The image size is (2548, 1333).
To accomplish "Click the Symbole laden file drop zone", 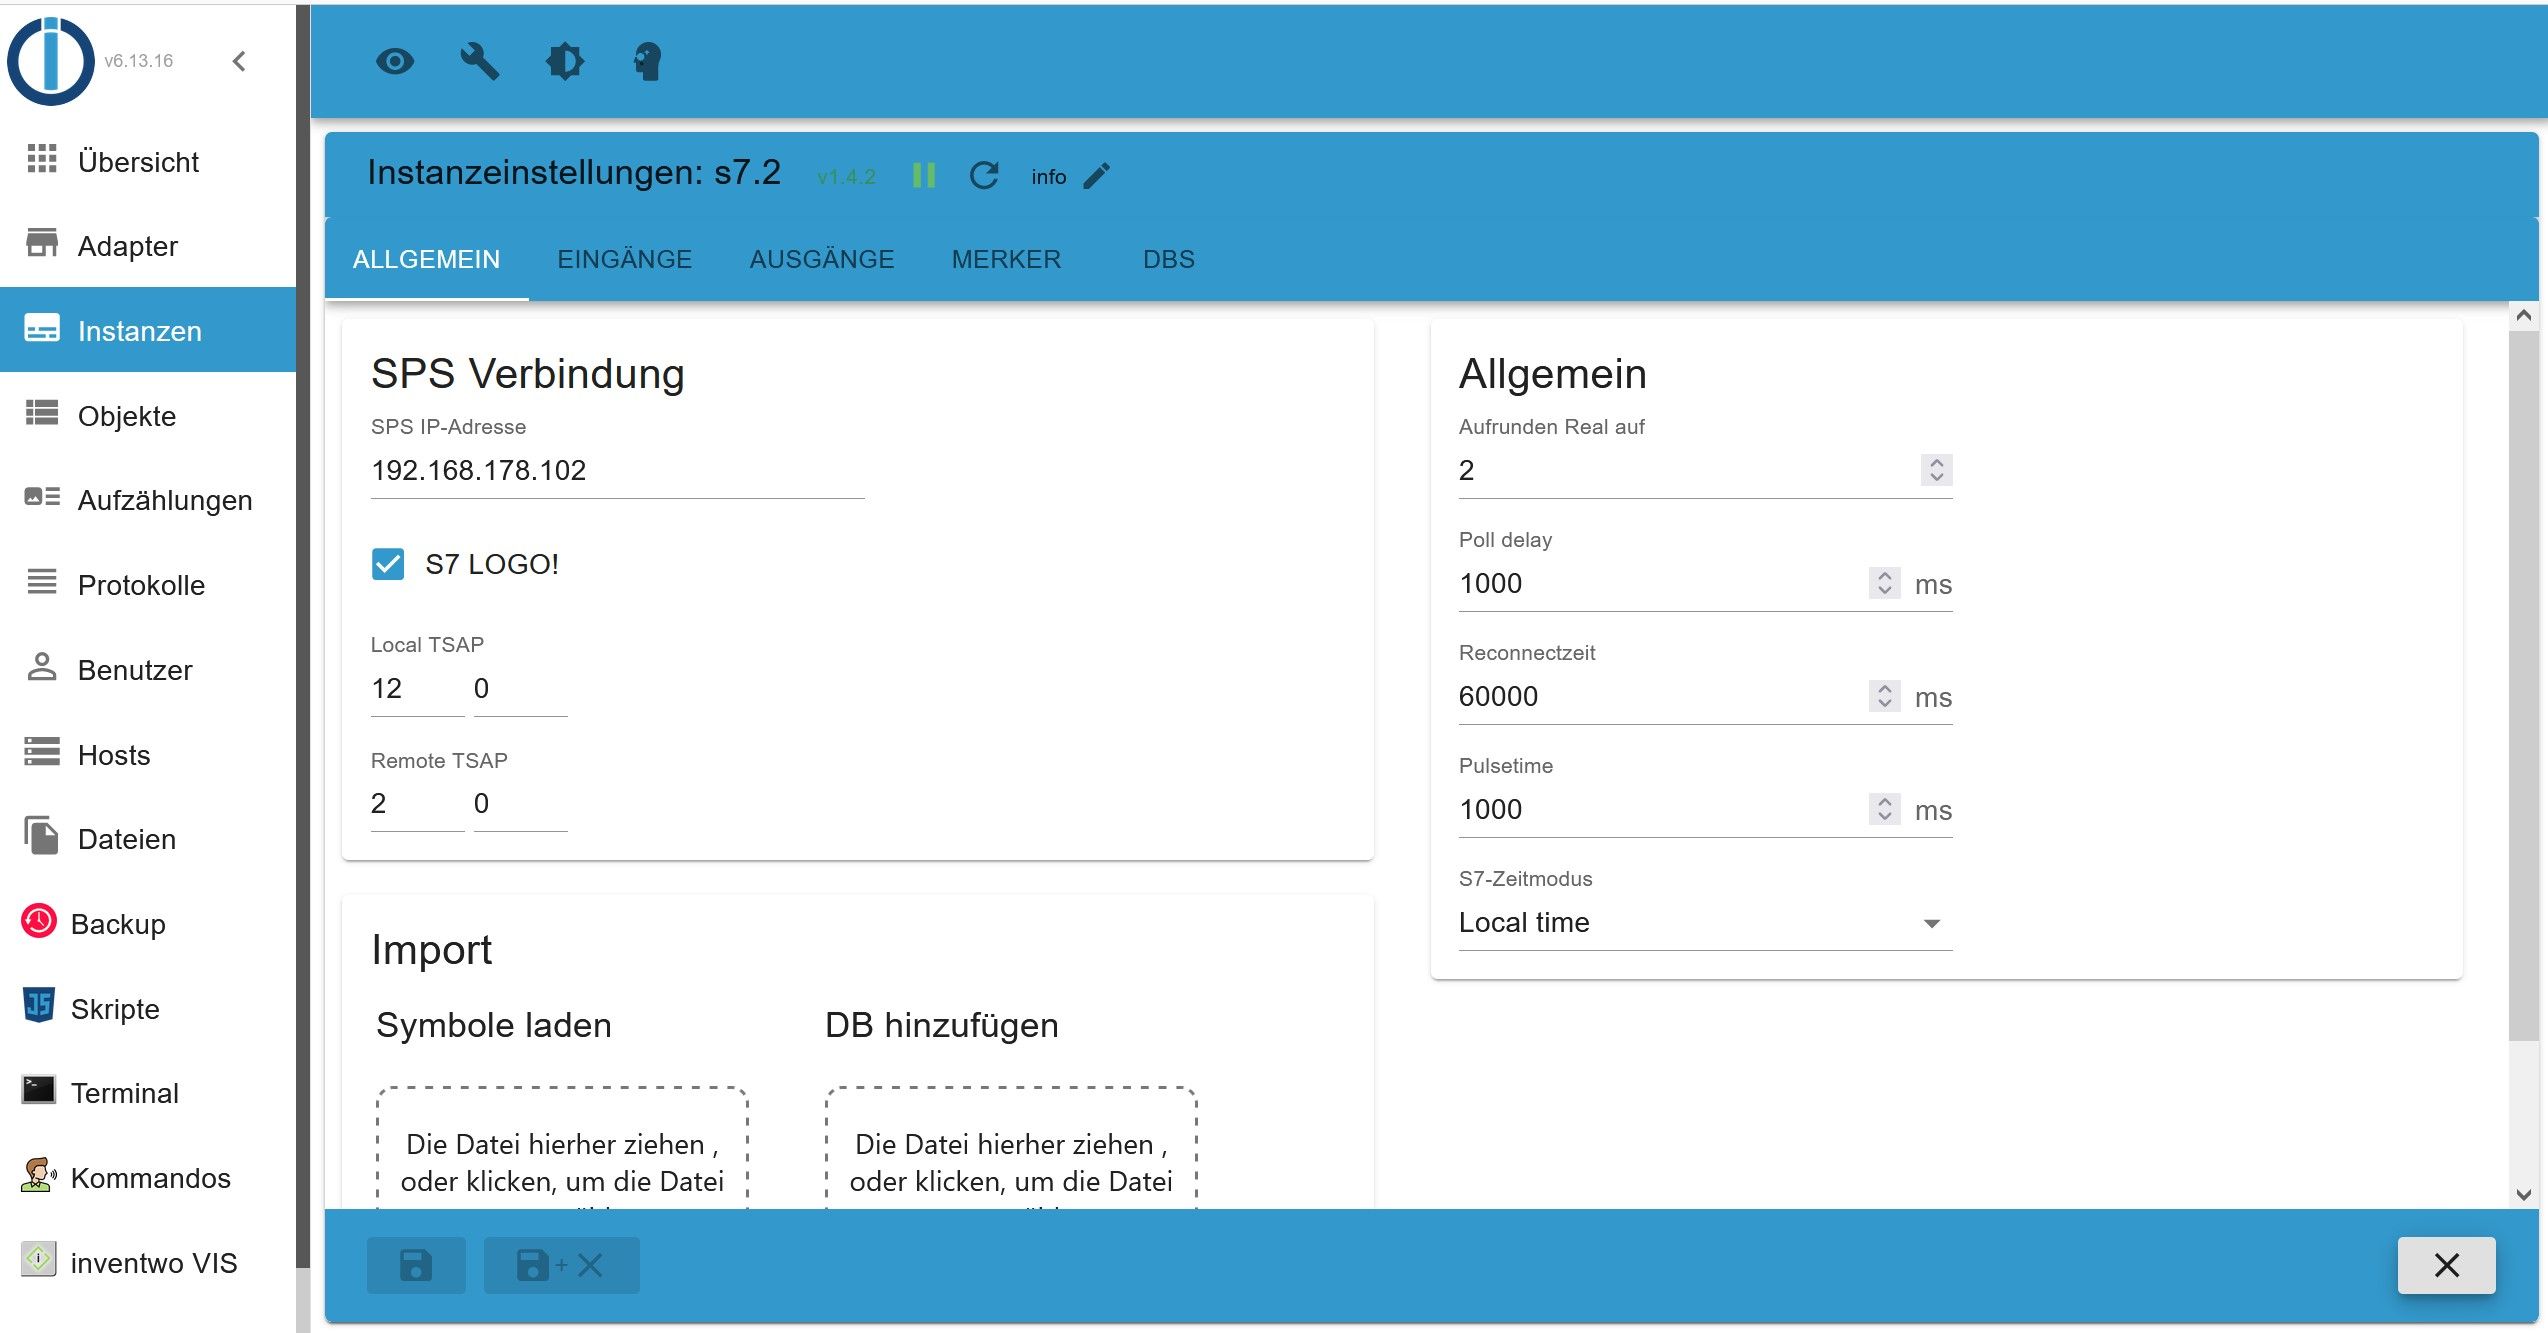I will pyautogui.click(x=562, y=1150).
